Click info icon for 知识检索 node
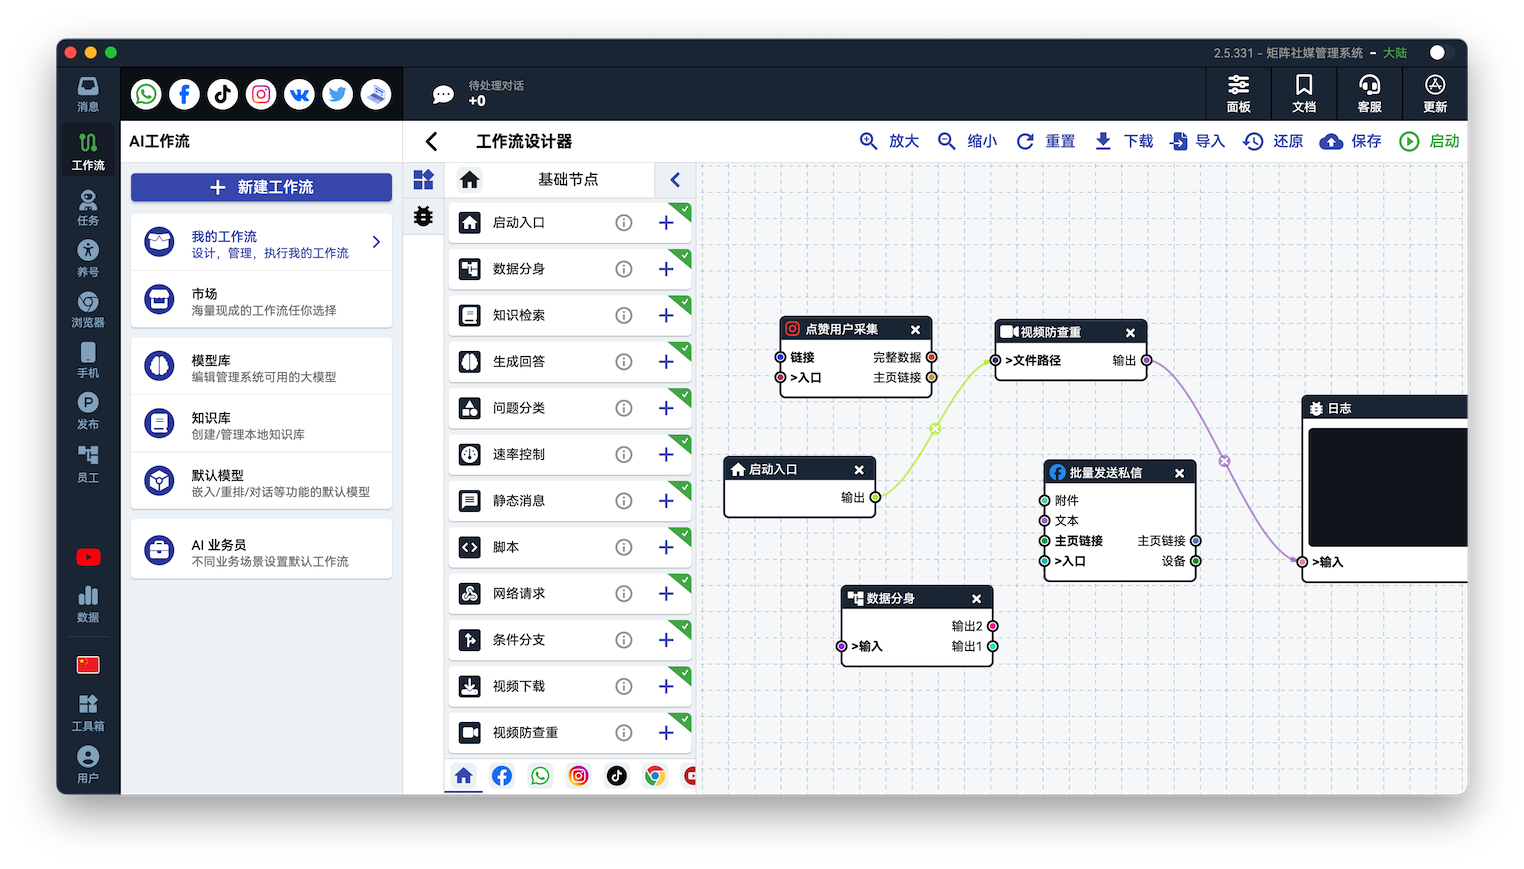1524x869 pixels. coord(624,315)
